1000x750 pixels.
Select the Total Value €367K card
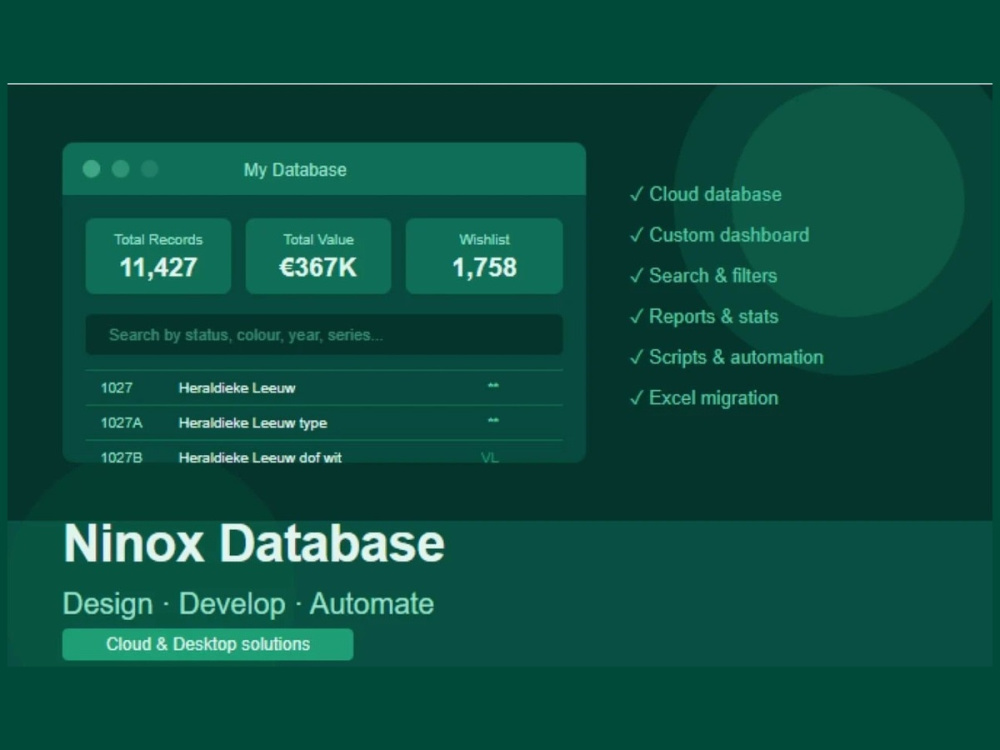[x=318, y=256]
